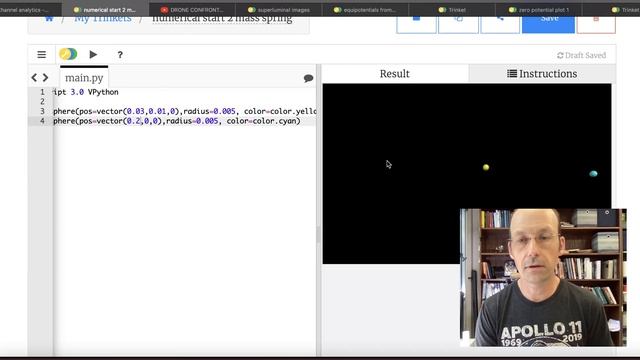Click the Draft Saved status indicator
Viewport: 640px width, 360px height.
click(x=582, y=55)
